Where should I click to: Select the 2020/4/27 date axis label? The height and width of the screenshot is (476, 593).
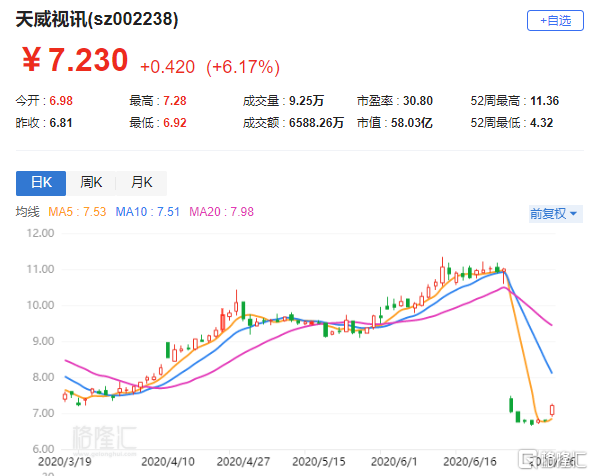tap(243, 462)
